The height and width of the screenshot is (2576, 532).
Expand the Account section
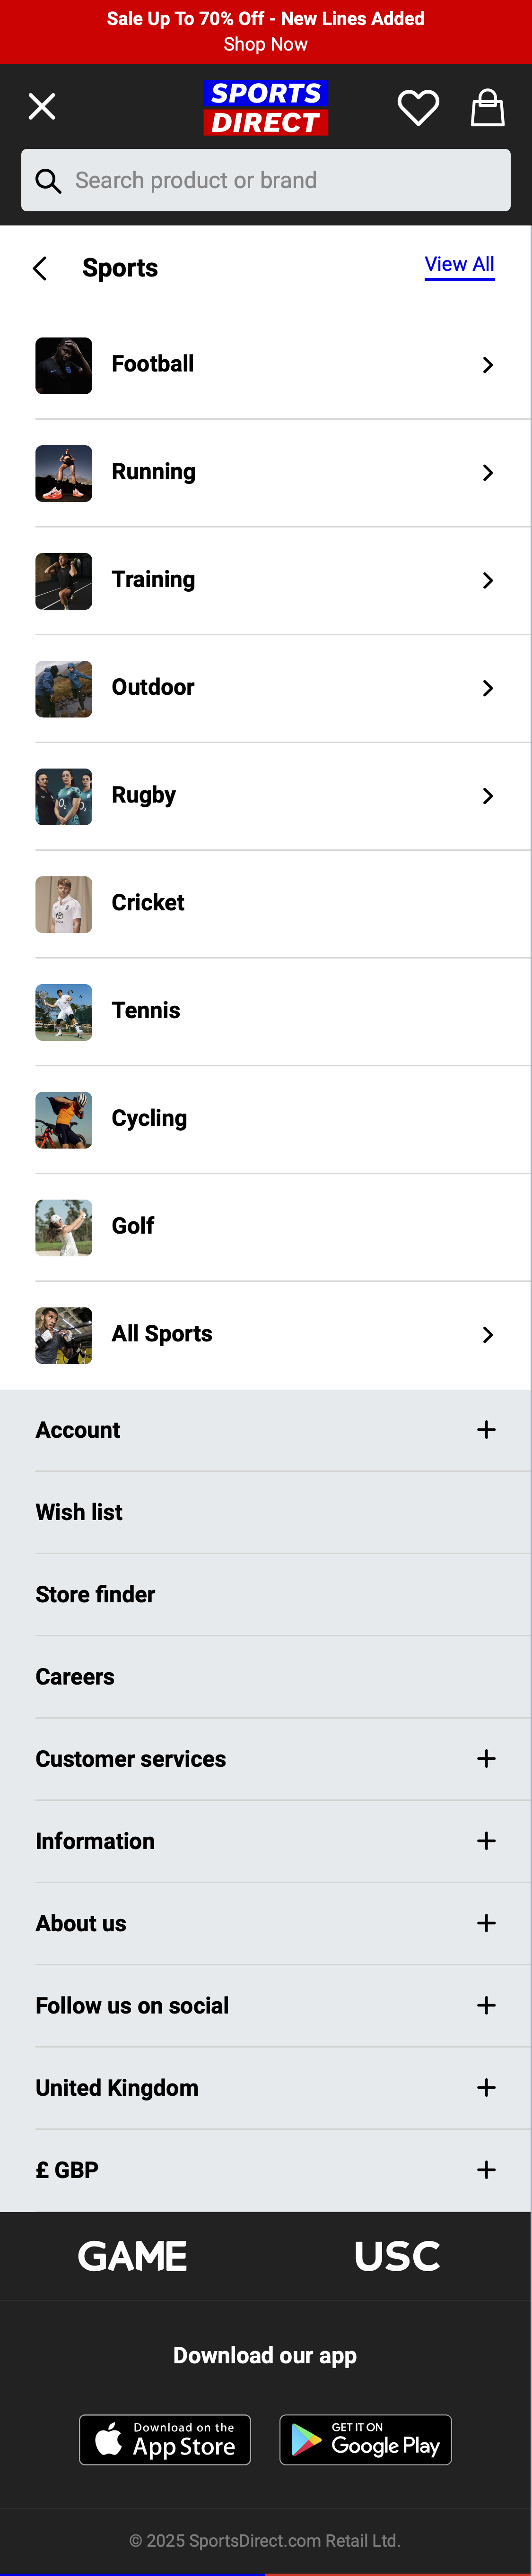[486, 1429]
